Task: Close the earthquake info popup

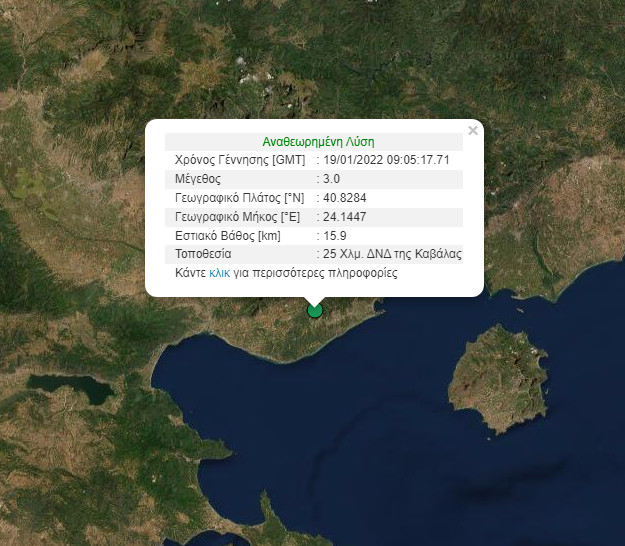Action: pyautogui.click(x=473, y=130)
